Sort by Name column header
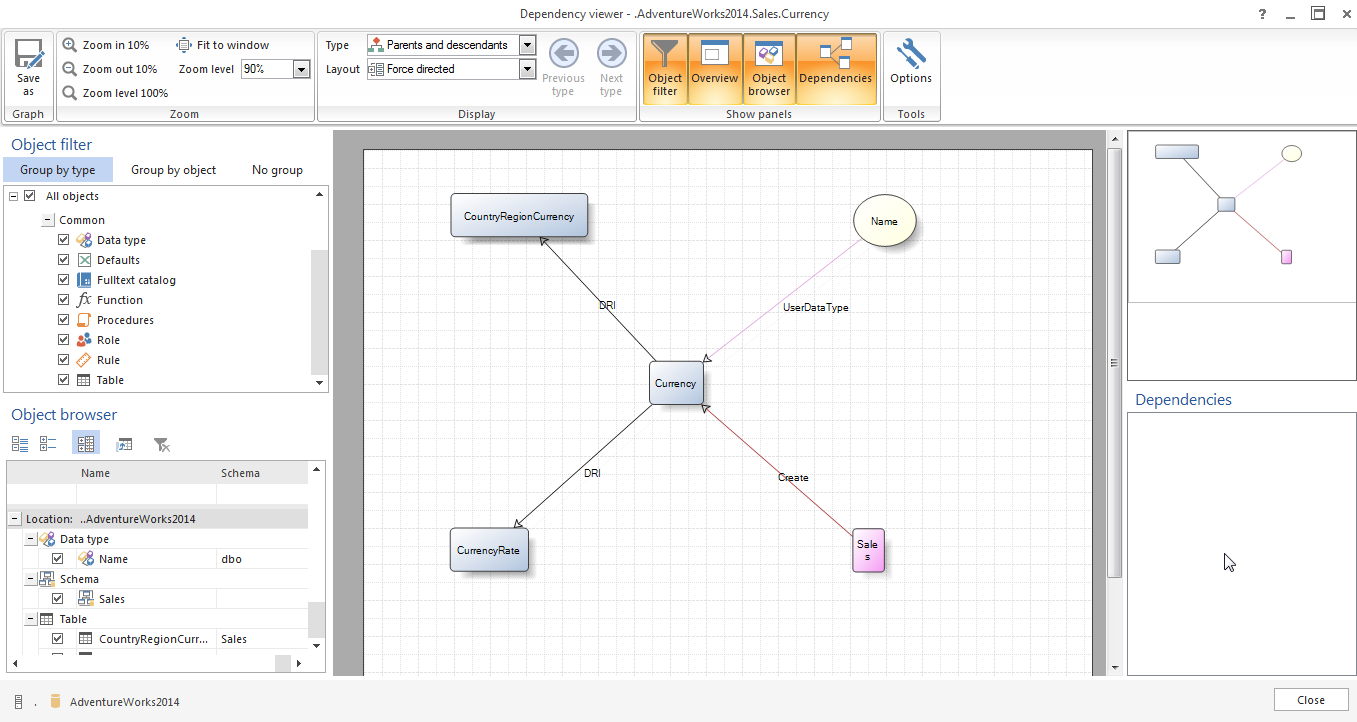The height and width of the screenshot is (722, 1357). (x=146, y=473)
